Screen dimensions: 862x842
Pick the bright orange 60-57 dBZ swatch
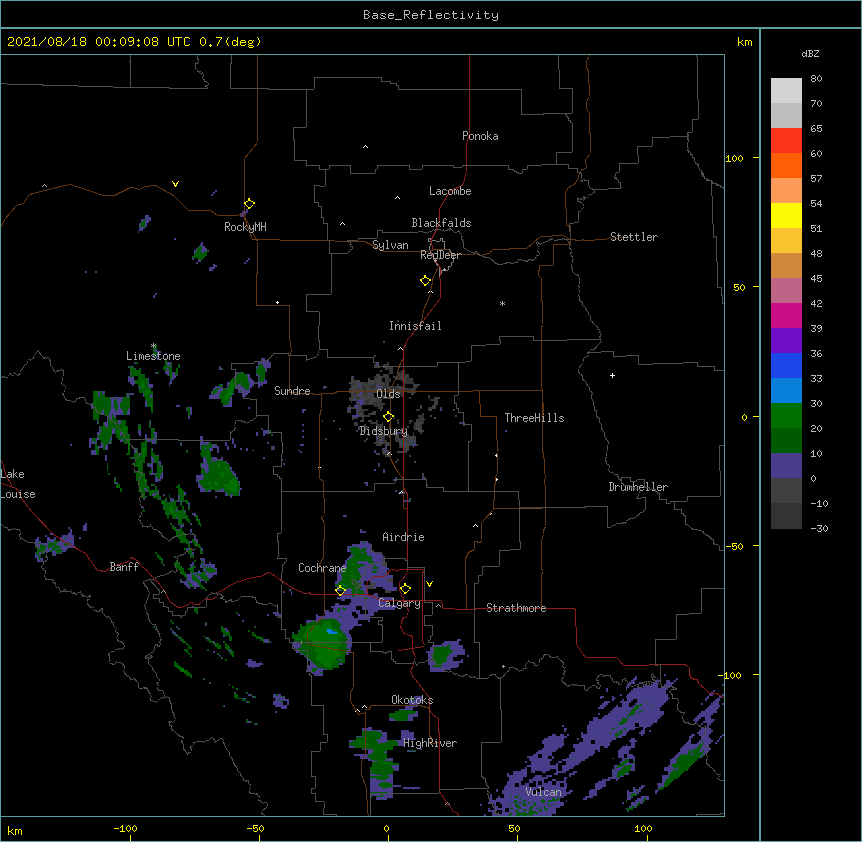coord(786,165)
